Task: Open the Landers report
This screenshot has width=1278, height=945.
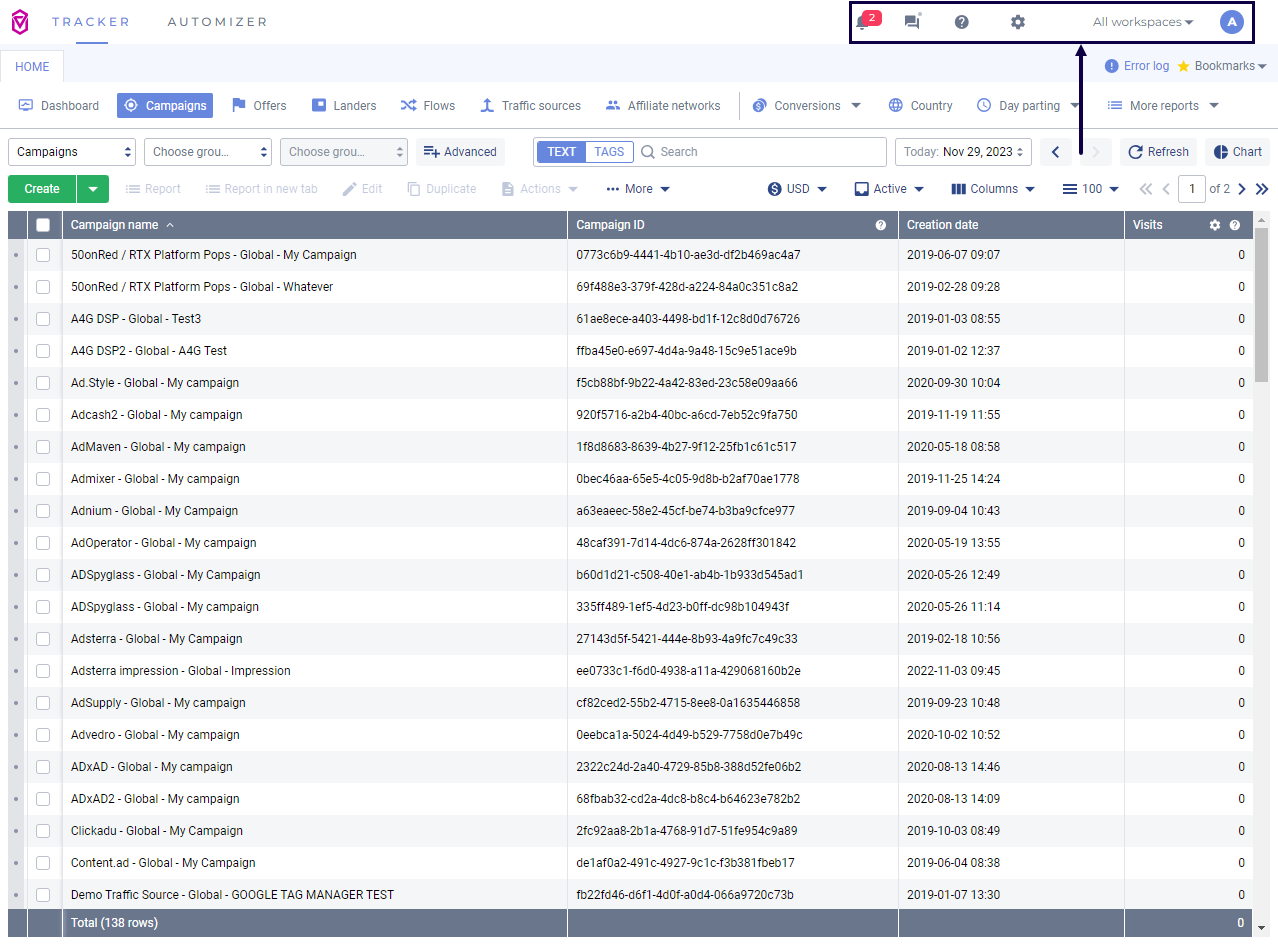Action: 344,106
